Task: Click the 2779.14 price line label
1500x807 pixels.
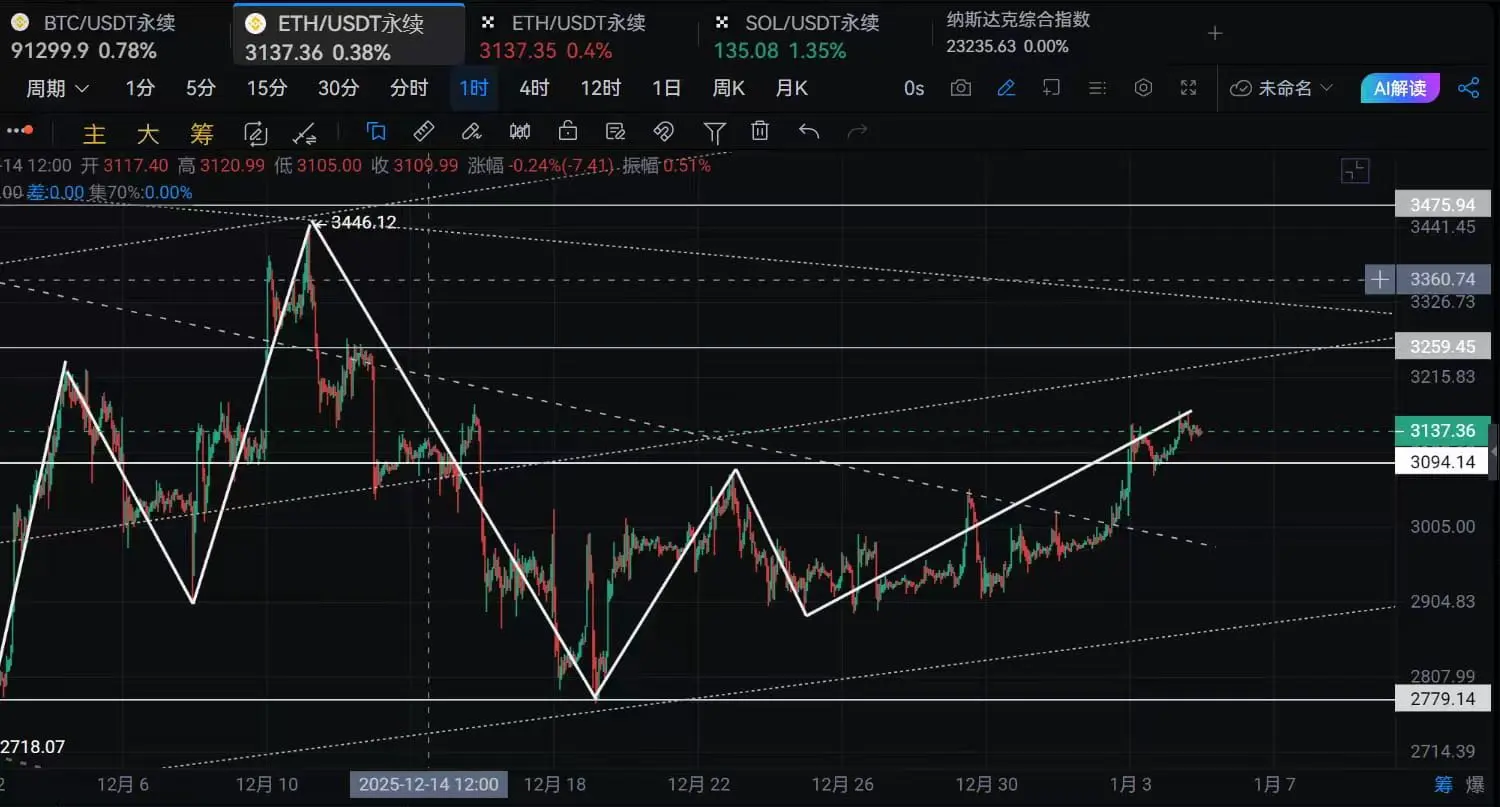Action: tap(1443, 699)
